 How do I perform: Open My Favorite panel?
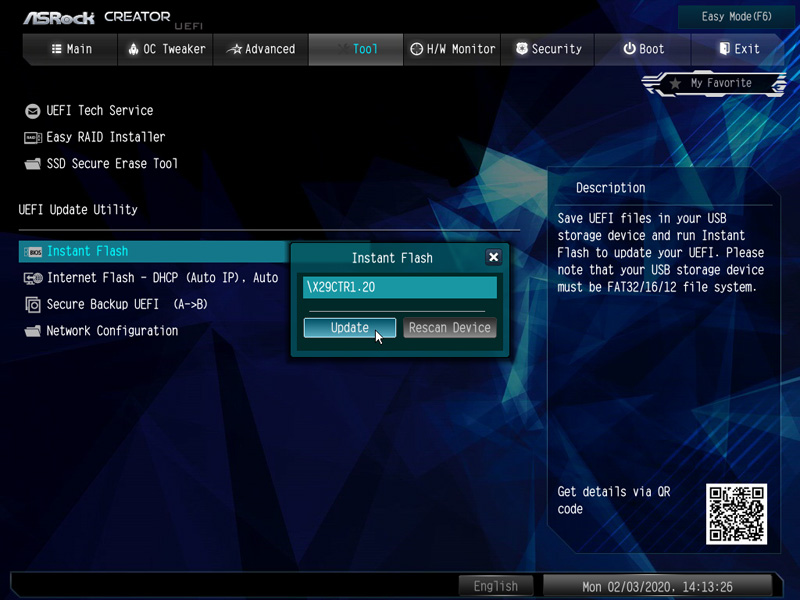pos(714,83)
